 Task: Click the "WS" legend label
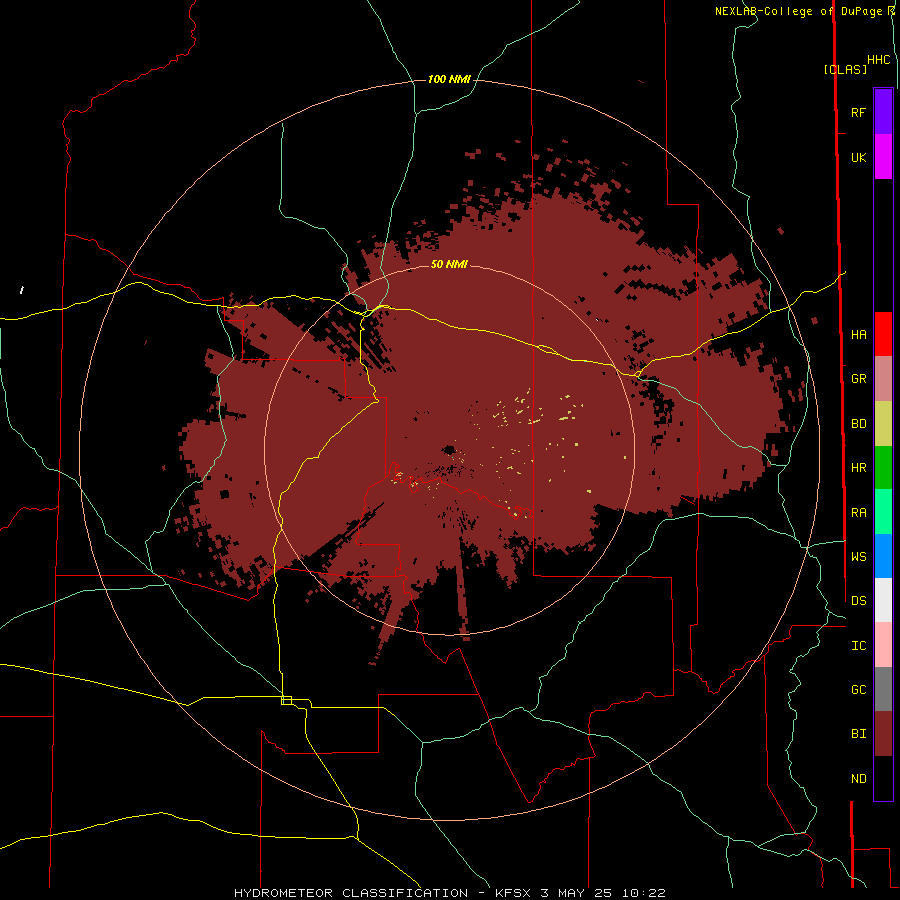(x=858, y=556)
